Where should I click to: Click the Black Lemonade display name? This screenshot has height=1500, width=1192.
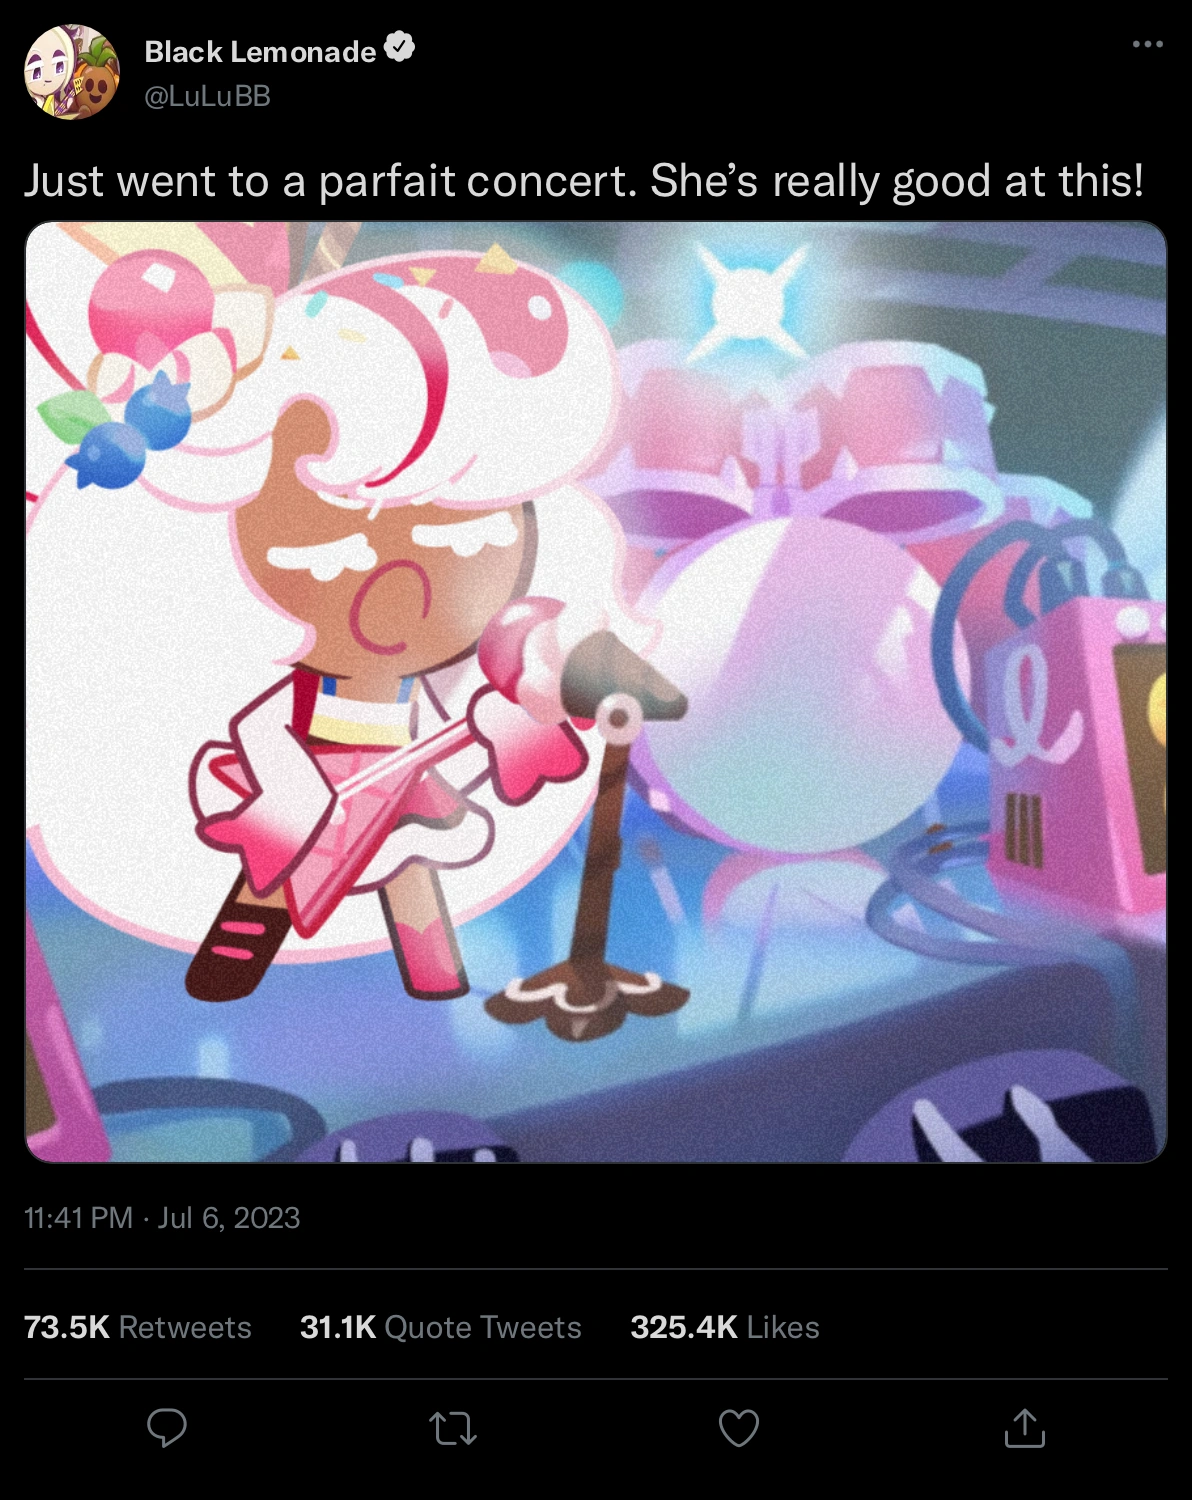click(261, 51)
